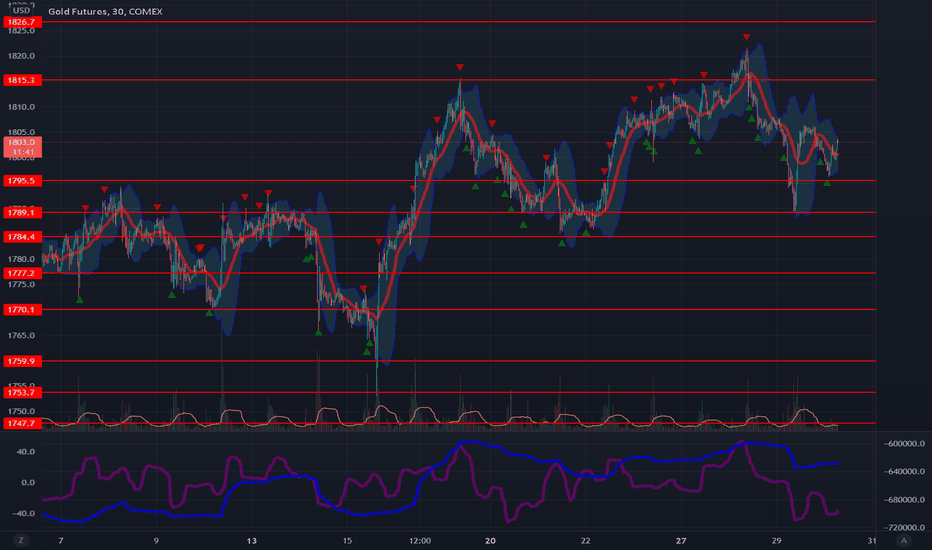Click the -680000.0 right scale value
Screen dimensions: 932x550
tap(904, 499)
